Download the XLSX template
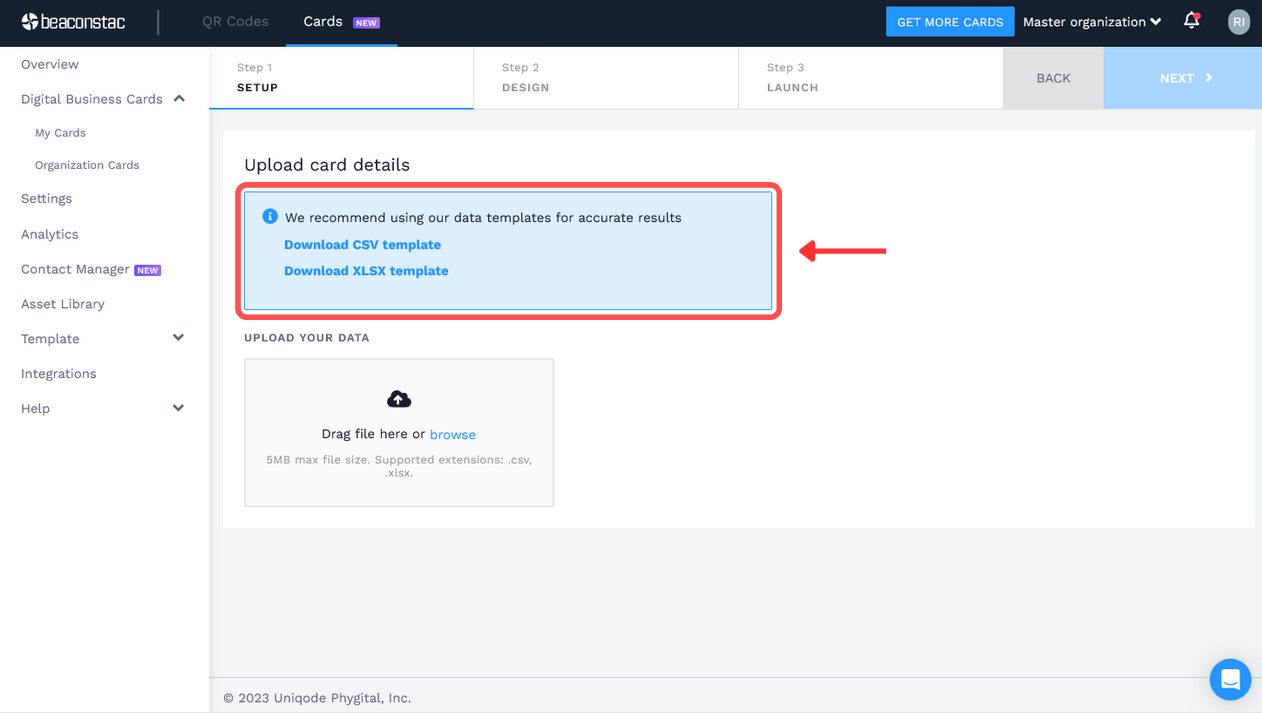 coord(366,270)
